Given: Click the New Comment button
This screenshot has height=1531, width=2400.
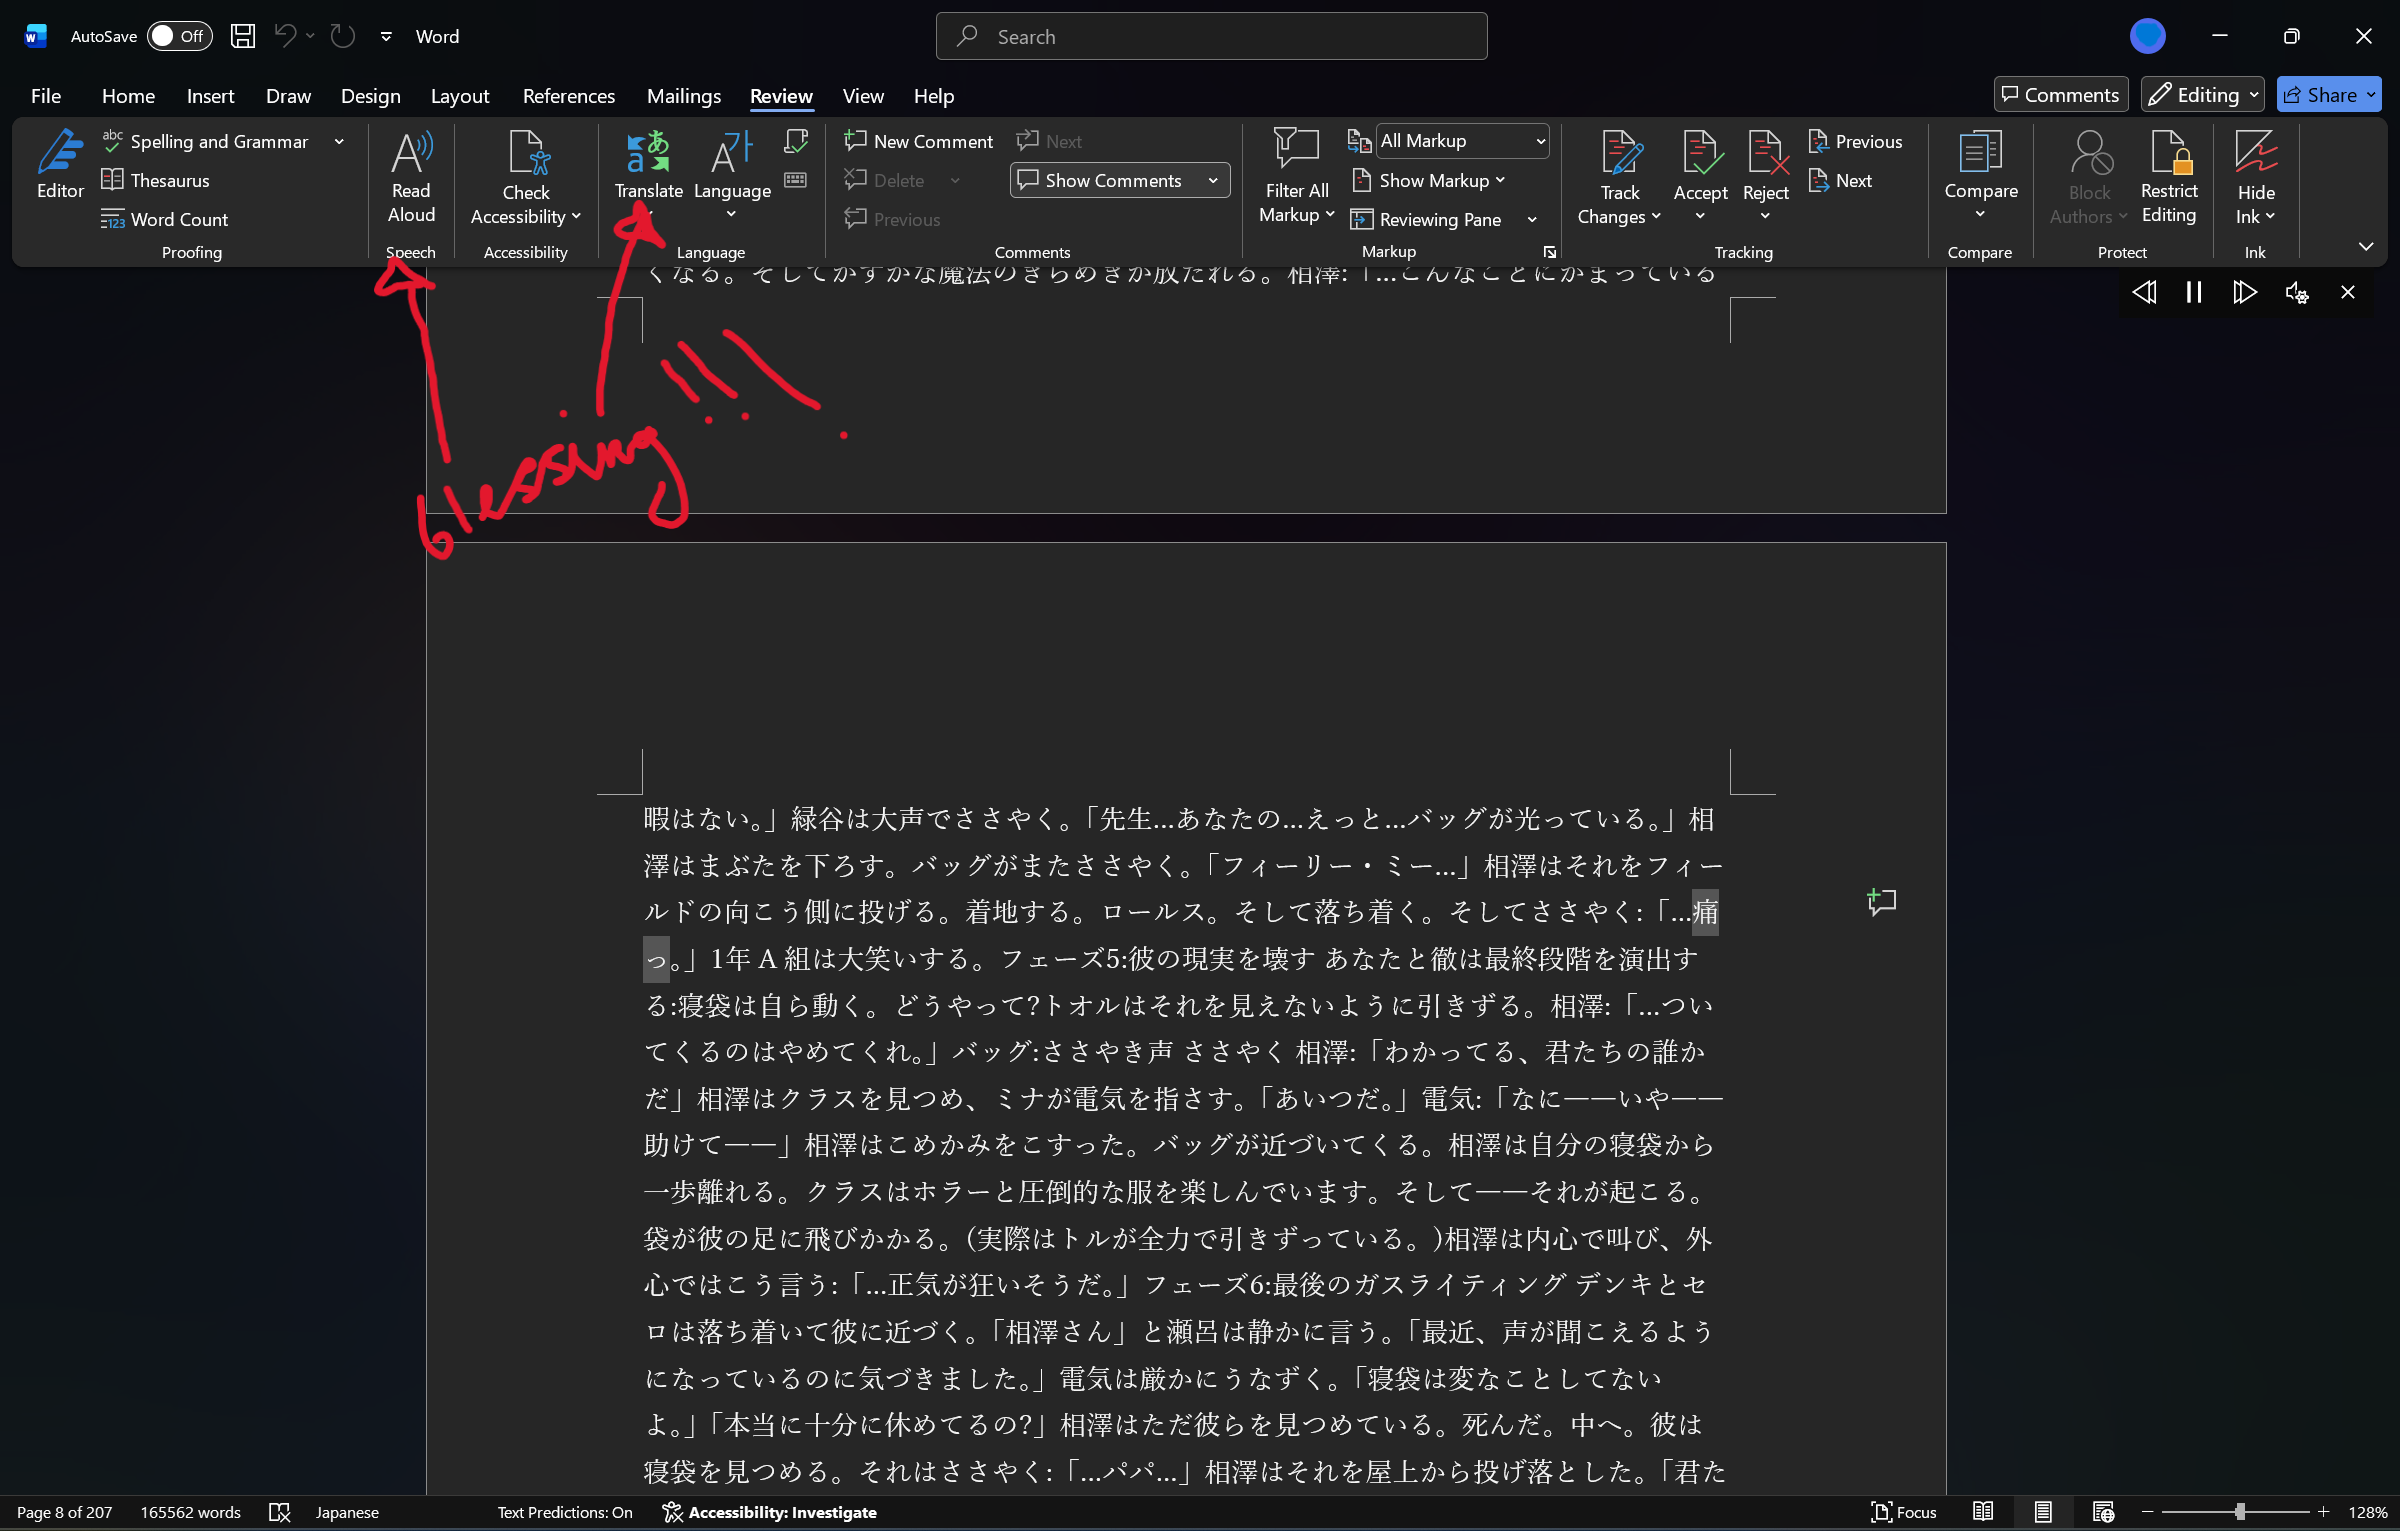Looking at the screenshot, I should point(918,141).
